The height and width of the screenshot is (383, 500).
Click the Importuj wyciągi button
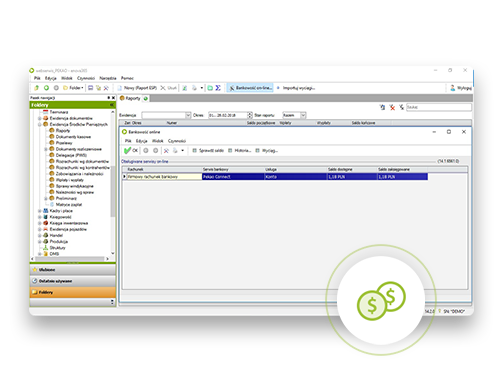[x=296, y=88]
